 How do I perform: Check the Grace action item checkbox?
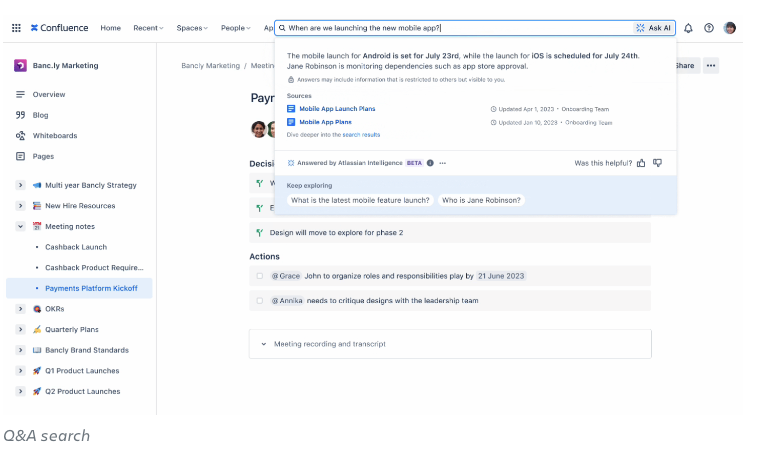coord(259,276)
